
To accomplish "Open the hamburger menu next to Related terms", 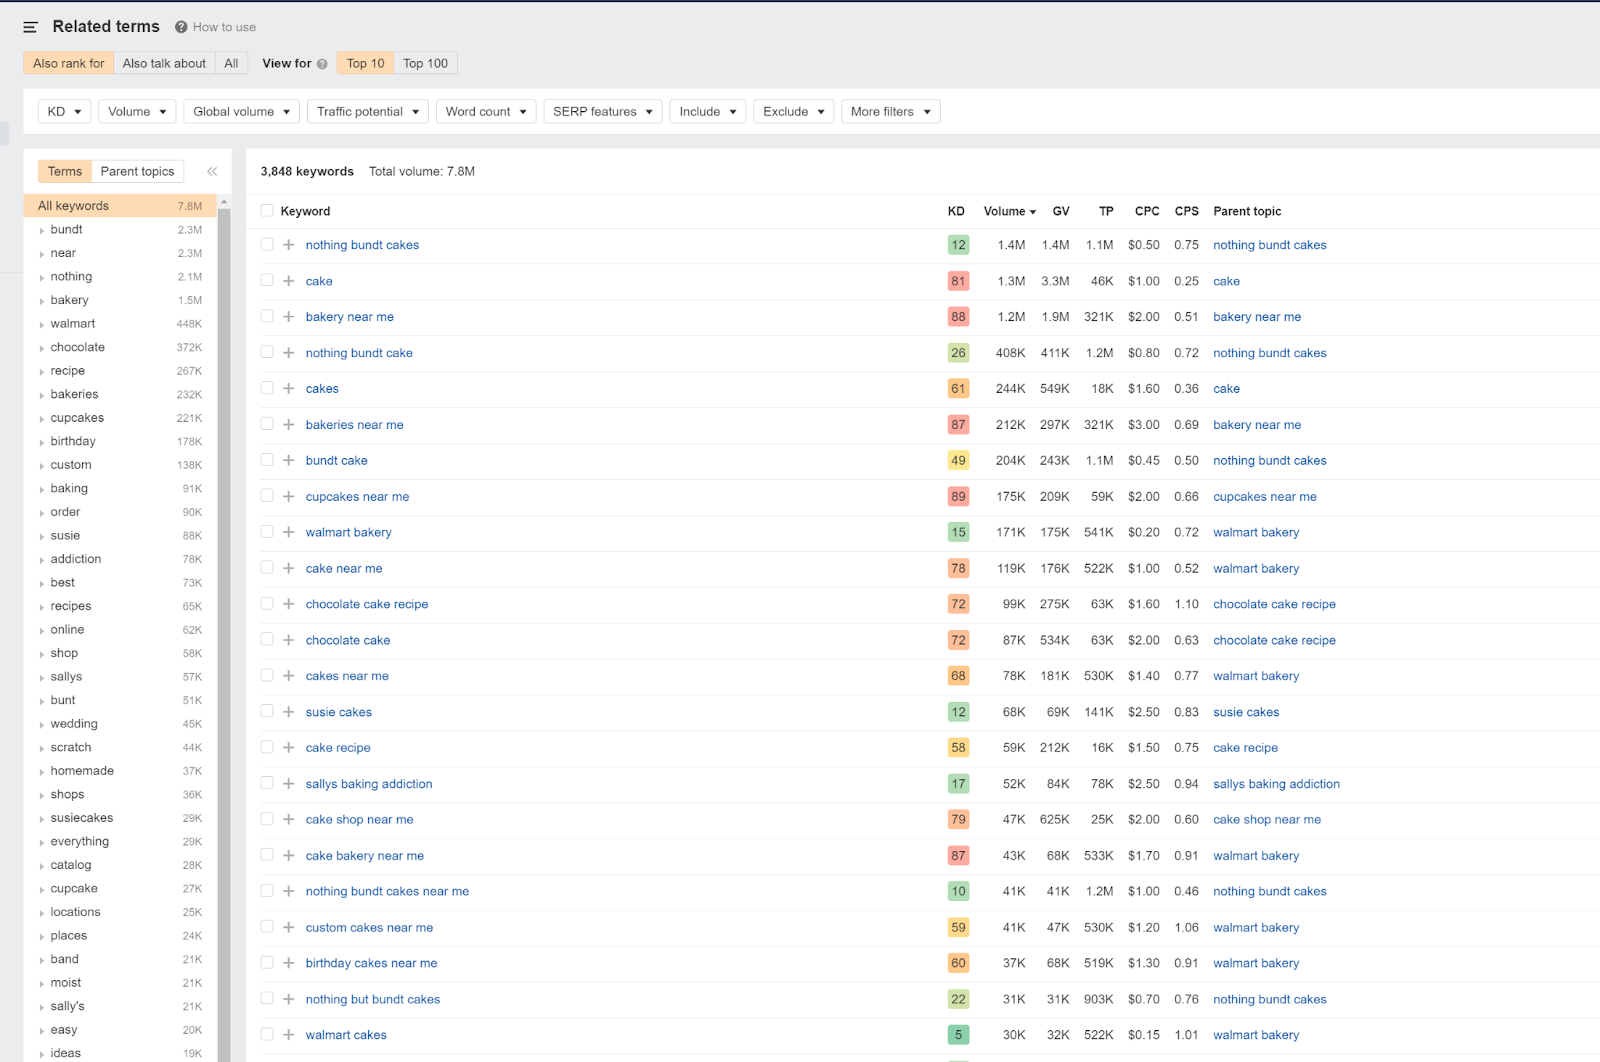I will (x=30, y=27).
